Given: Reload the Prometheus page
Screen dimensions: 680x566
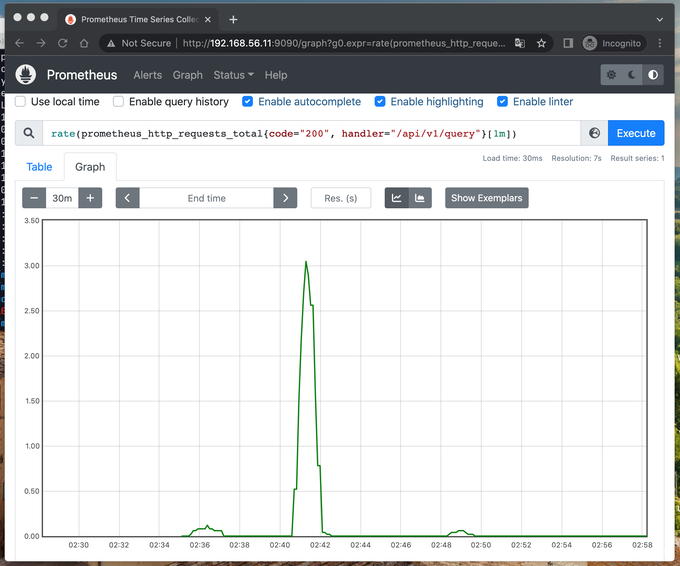Looking at the screenshot, I should click(x=62, y=43).
